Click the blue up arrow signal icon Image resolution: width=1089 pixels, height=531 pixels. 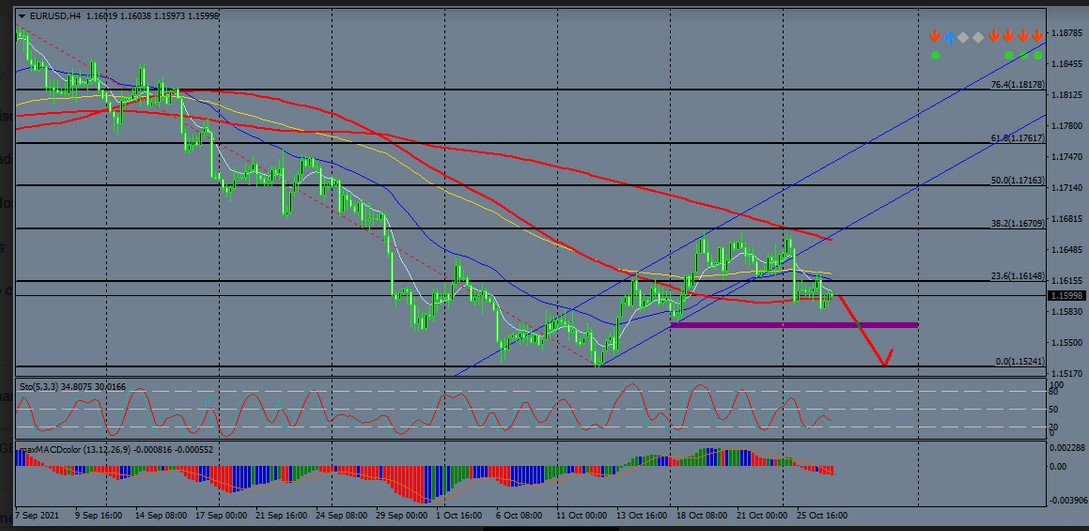click(949, 37)
